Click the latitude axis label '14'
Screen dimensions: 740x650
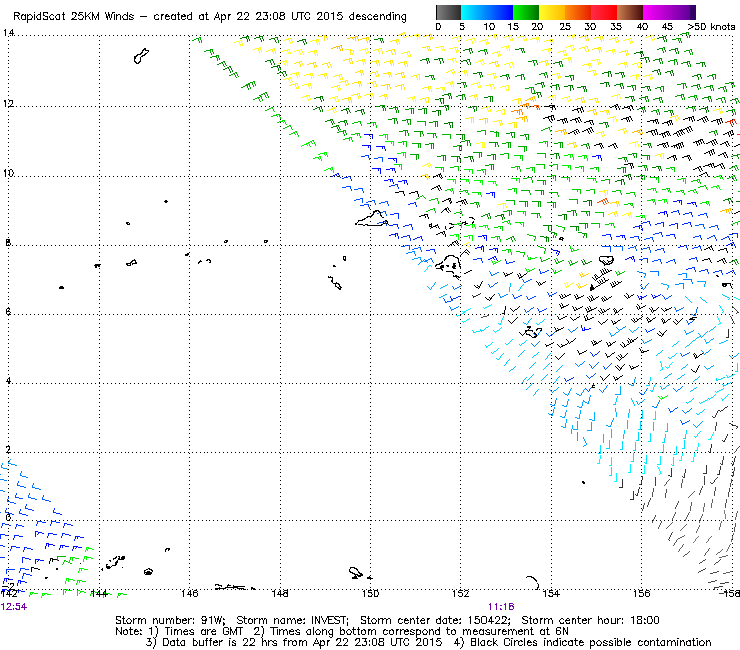(x=8, y=33)
